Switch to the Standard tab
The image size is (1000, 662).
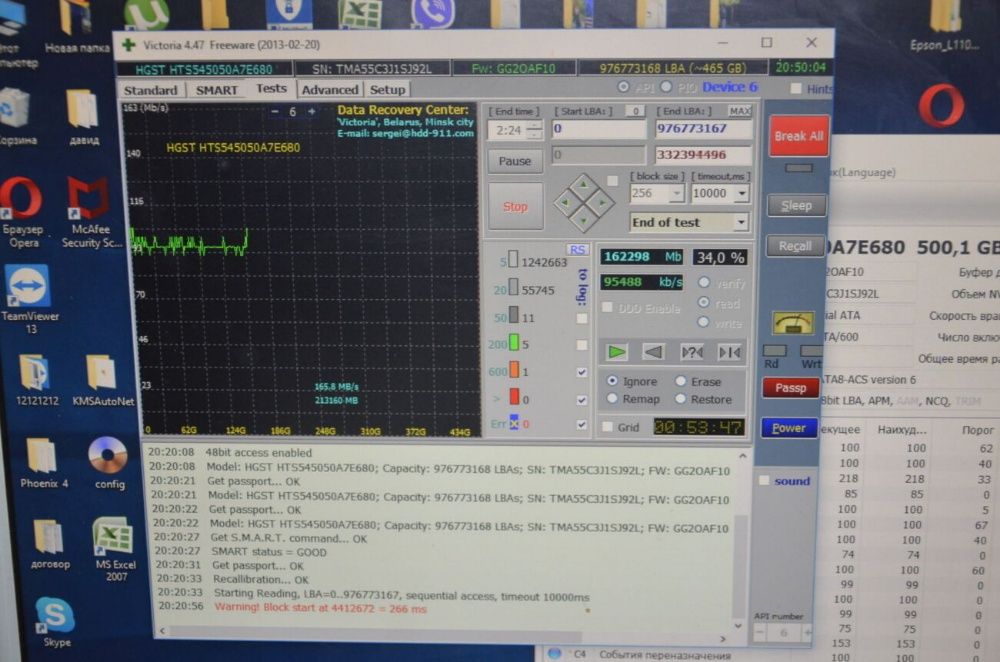pos(151,90)
